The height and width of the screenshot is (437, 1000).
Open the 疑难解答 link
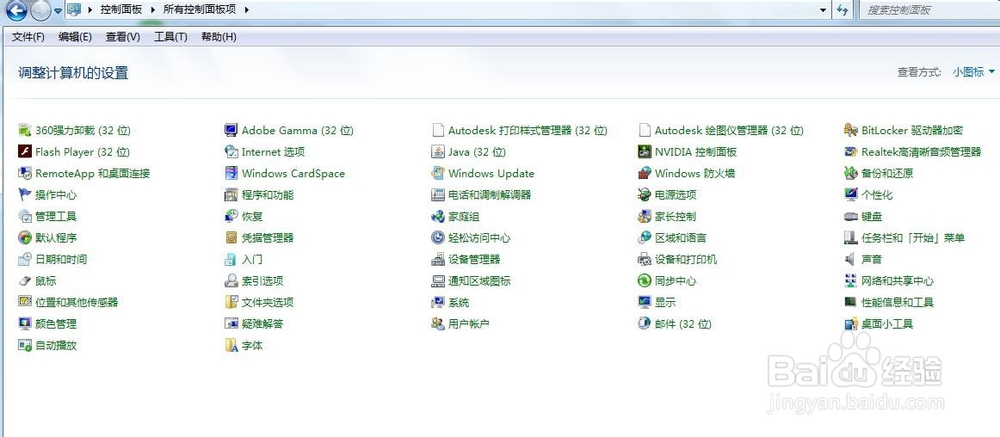(x=262, y=323)
